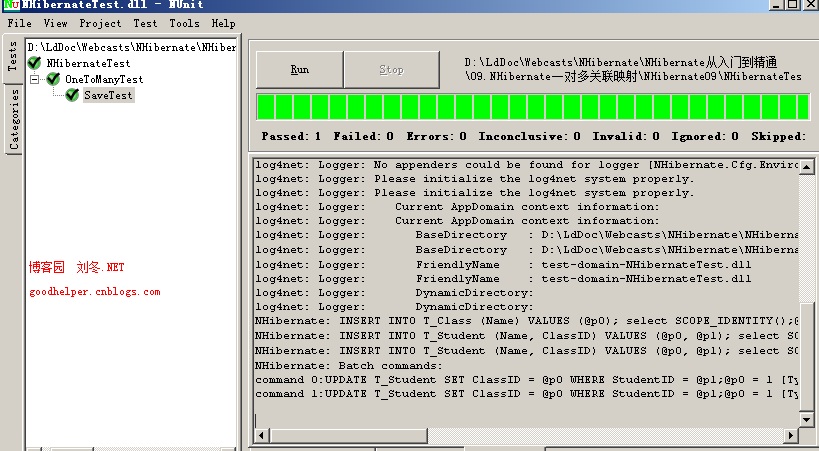819x451 pixels.
Task: Click the green checkmark beside NHibernateTest
Action: (x=34, y=63)
